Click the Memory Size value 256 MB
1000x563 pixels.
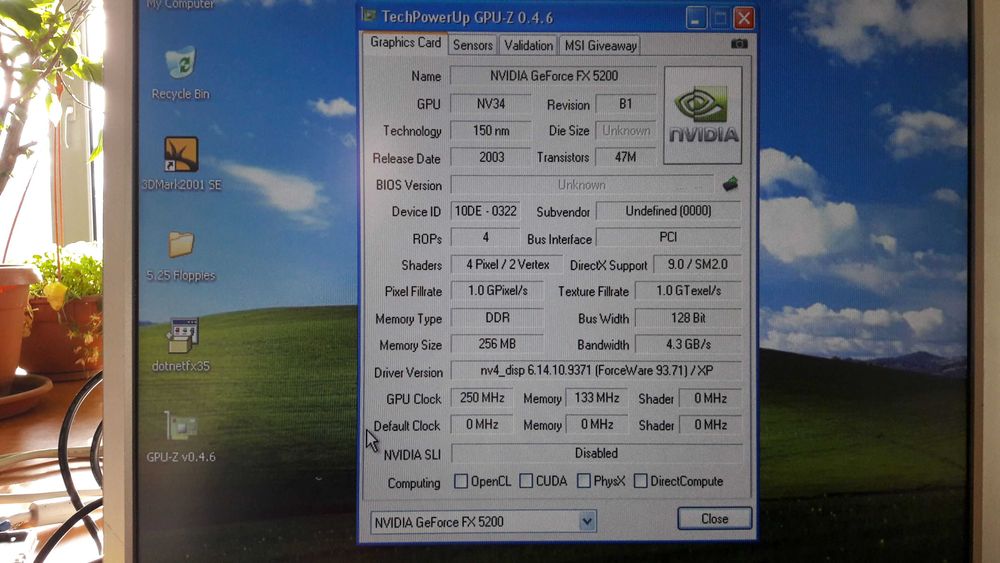pos(497,344)
